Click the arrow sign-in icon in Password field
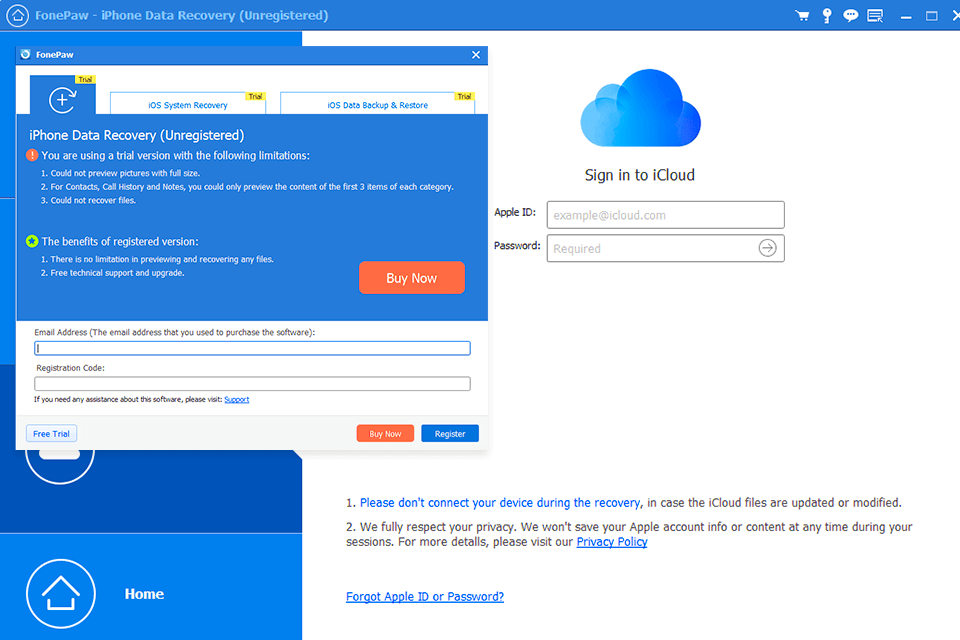Image resolution: width=960 pixels, height=640 pixels. tap(767, 248)
